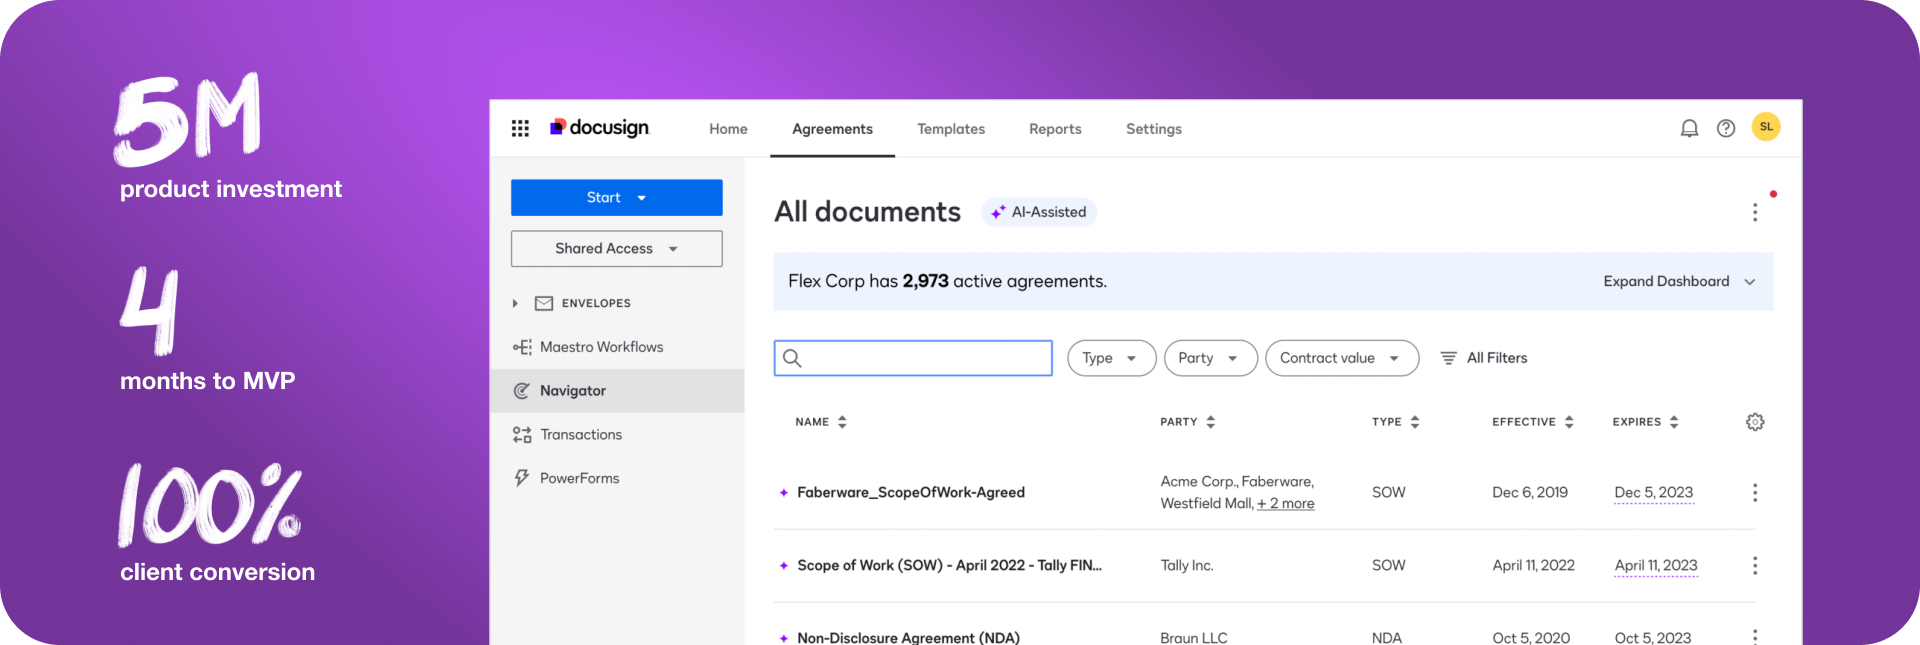1920x645 pixels.
Task: Click the active agreements count '2,973'
Action: [x=925, y=281]
